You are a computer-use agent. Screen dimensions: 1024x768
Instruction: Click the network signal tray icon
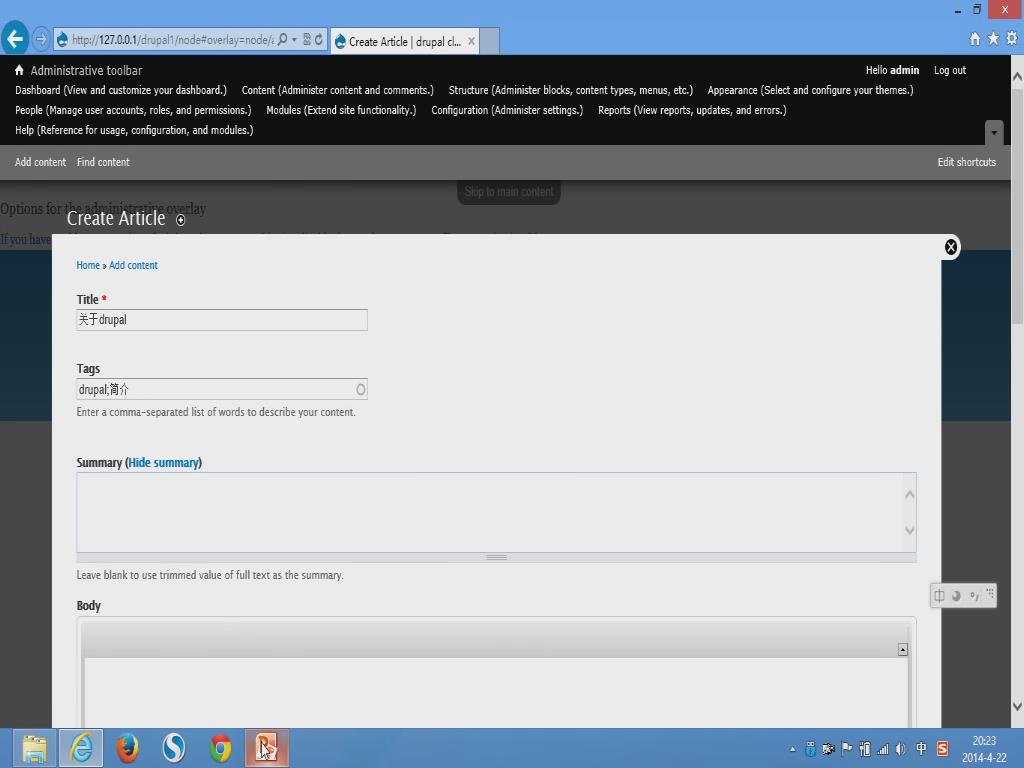[x=883, y=749]
